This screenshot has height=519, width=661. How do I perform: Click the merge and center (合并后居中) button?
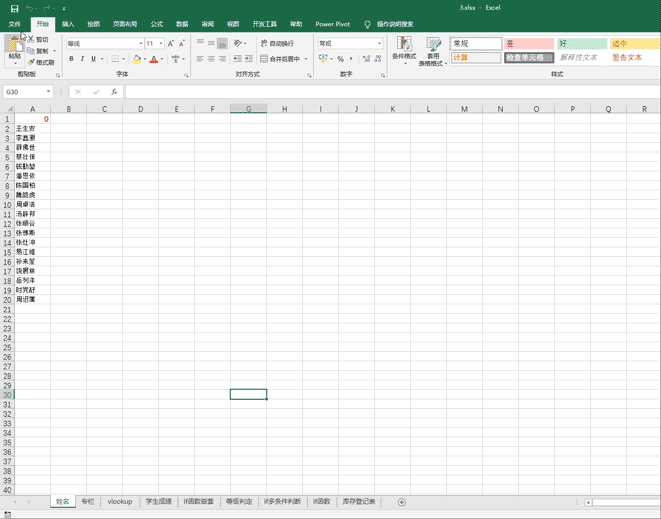coord(280,59)
